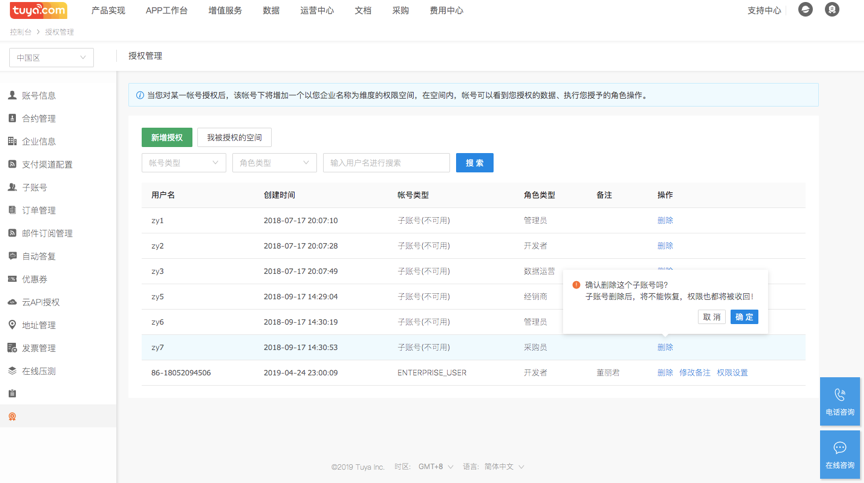Click 删除 link for zy7
Image resolution: width=864 pixels, height=483 pixels.
665,347
